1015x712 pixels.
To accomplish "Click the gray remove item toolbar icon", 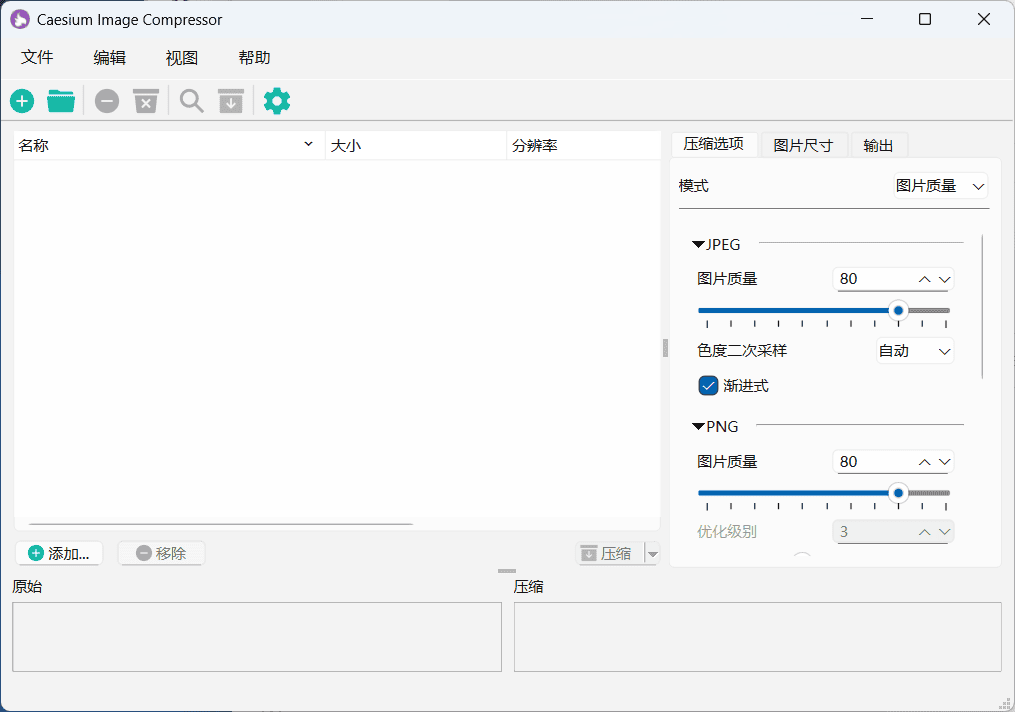I will click(107, 101).
